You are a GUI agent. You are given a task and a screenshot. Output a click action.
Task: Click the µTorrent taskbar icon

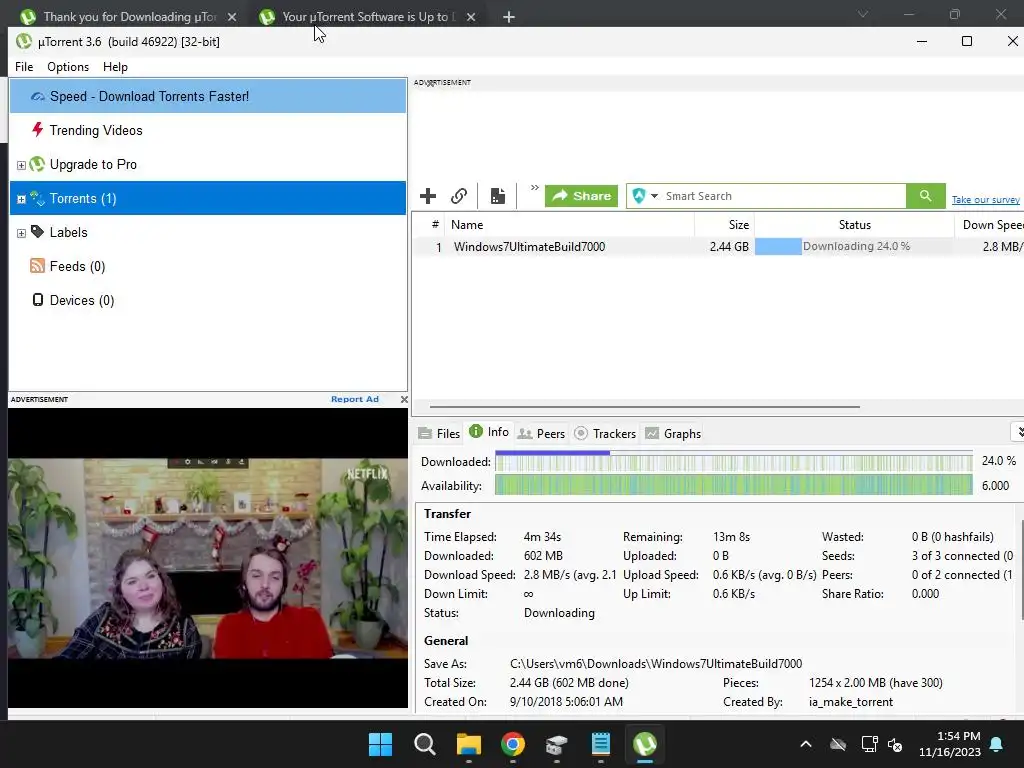pyautogui.click(x=645, y=744)
